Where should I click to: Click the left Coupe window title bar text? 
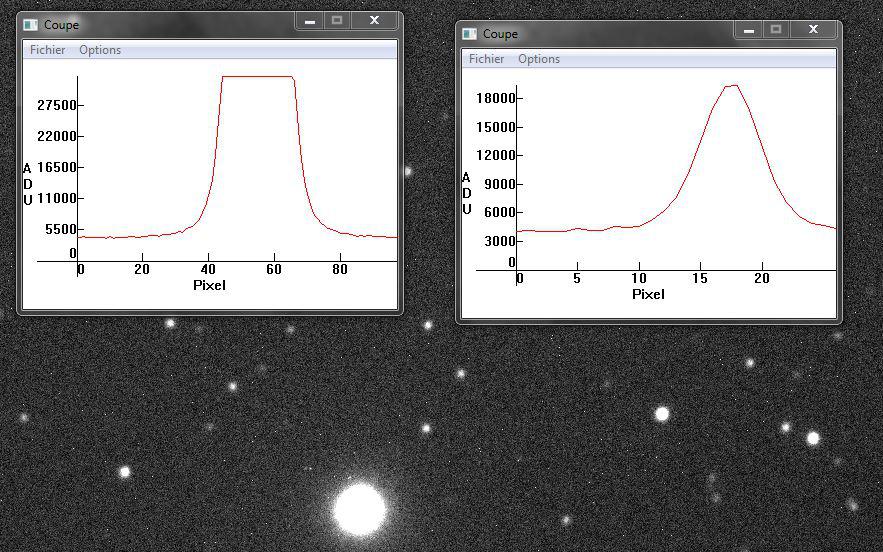pyautogui.click(x=61, y=25)
